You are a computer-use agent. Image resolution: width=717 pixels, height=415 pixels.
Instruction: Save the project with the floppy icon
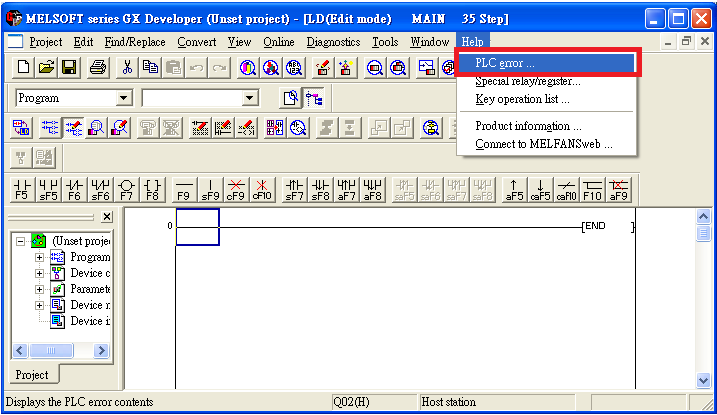(69, 68)
